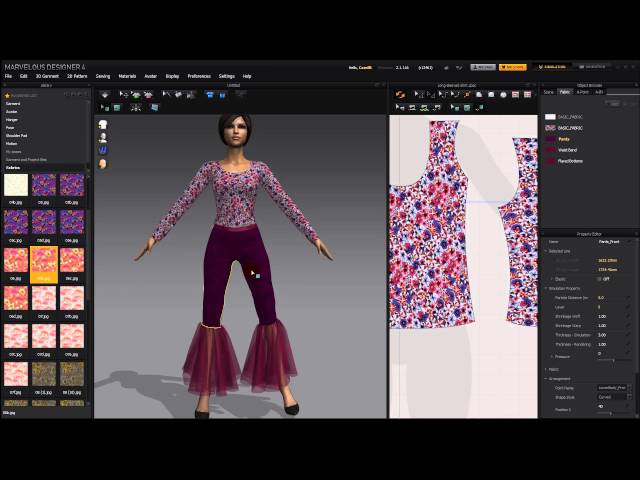Open the Point Name dropdown
The width and height of the screenshot is (640, 480).
[x=614, y=388]
